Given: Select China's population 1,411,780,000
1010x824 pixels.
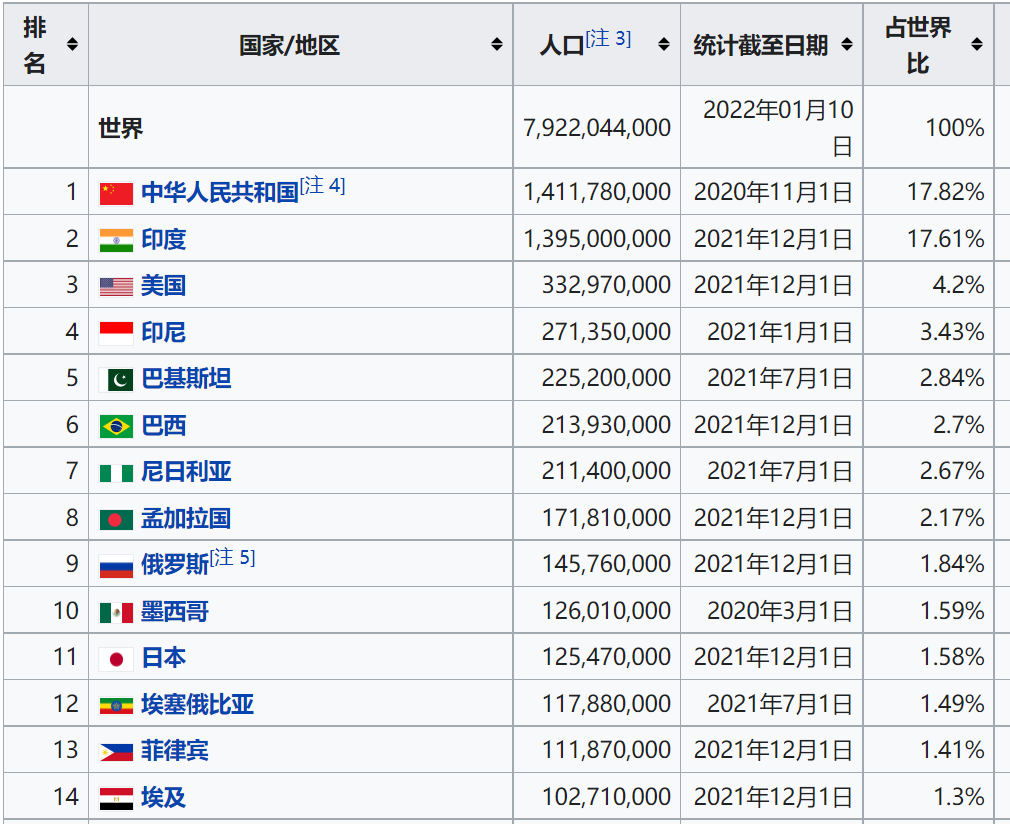Looking at the screenshot, I should (x=597, y=192).
